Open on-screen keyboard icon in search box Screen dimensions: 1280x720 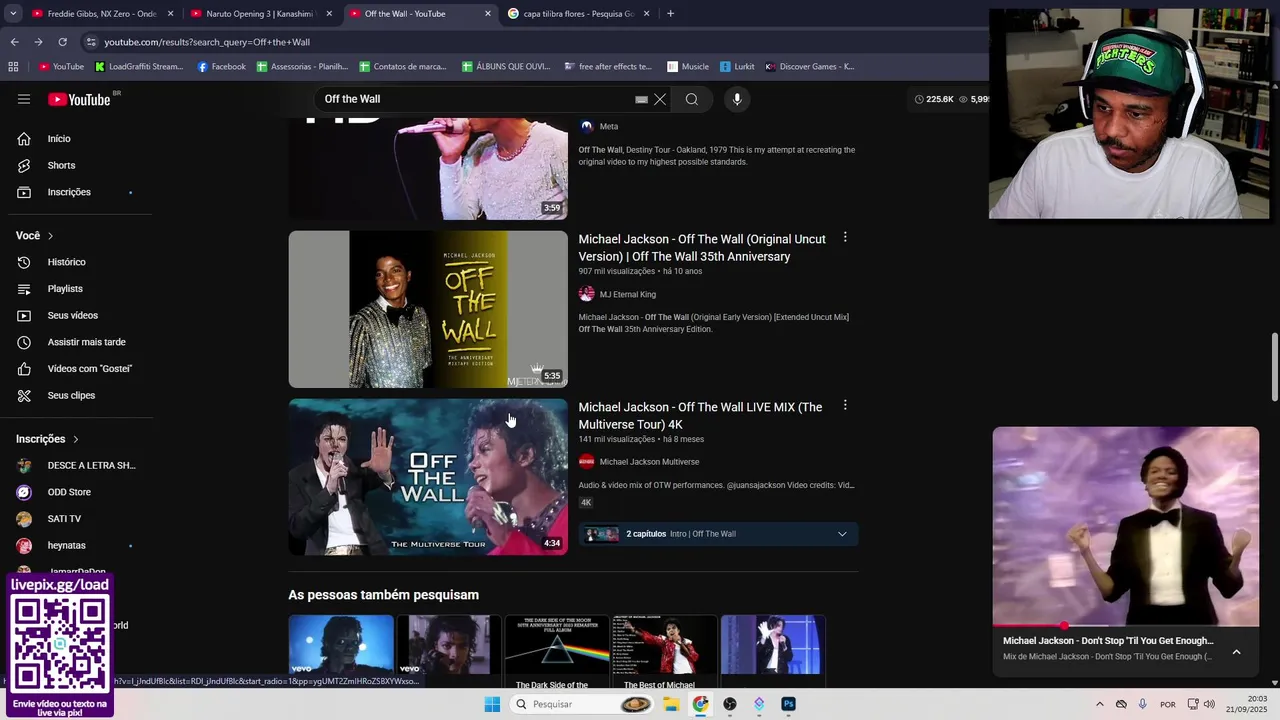click(641, 100)
